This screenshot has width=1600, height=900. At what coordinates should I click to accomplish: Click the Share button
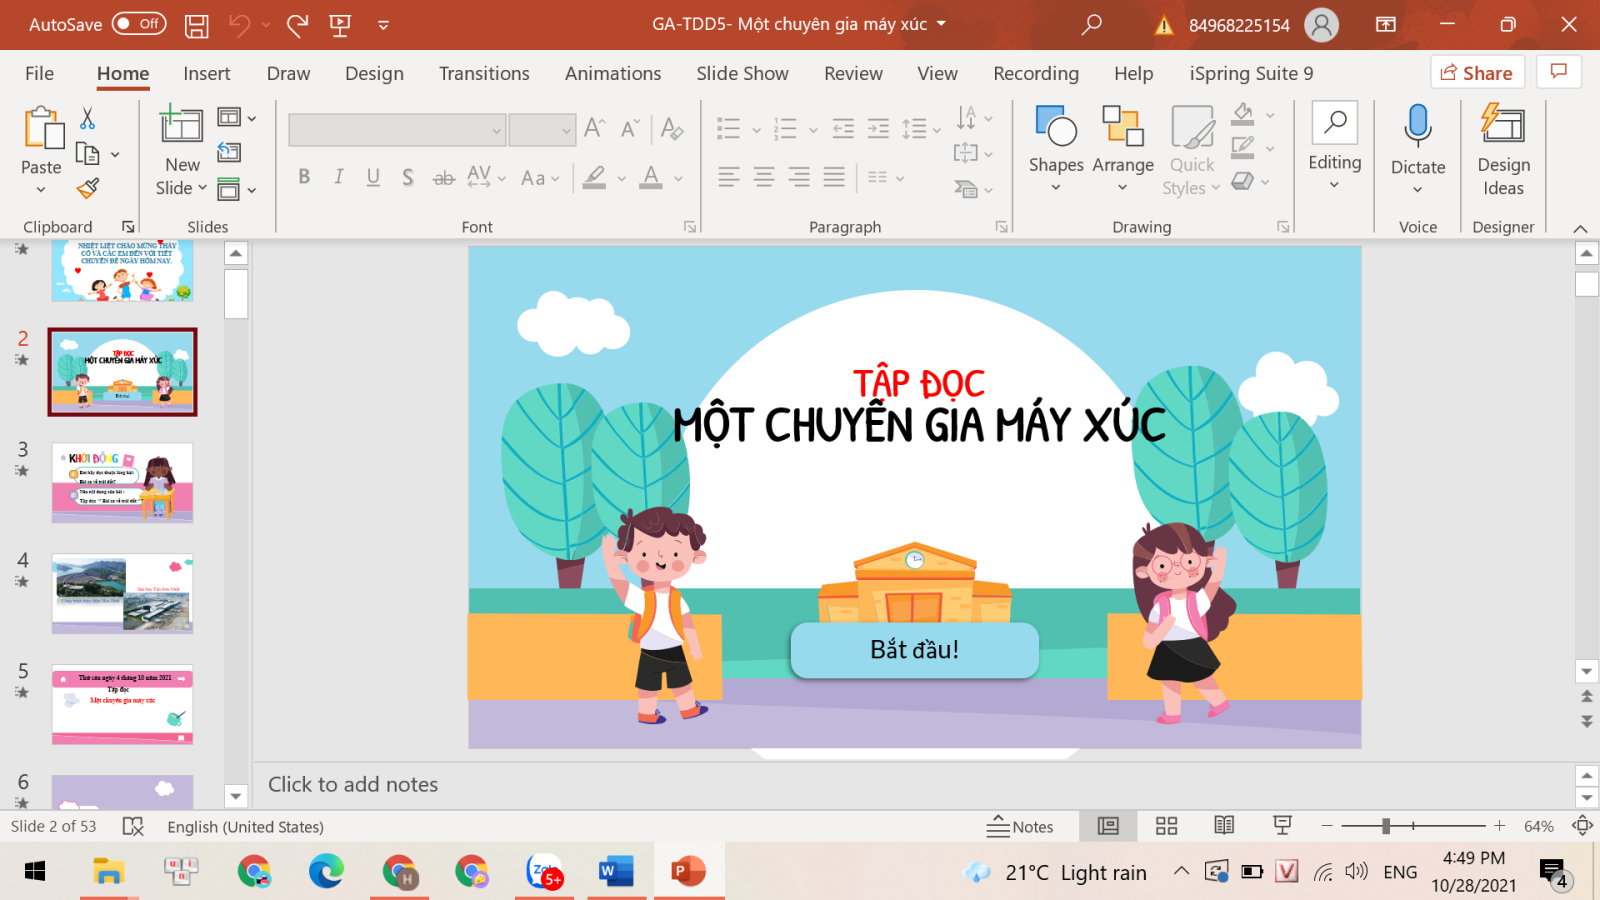(1477, 73)
